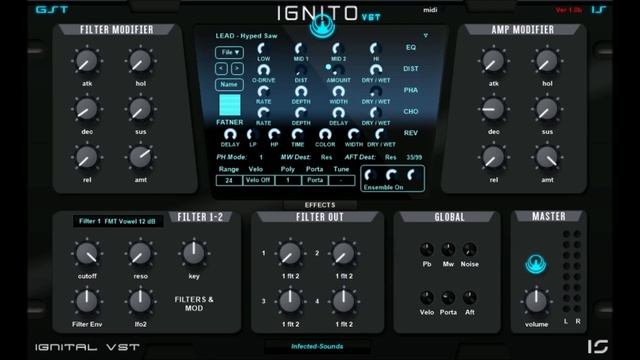Click the lfo2 knob
Screen dimensions: 640x360
tap(140, 302)
